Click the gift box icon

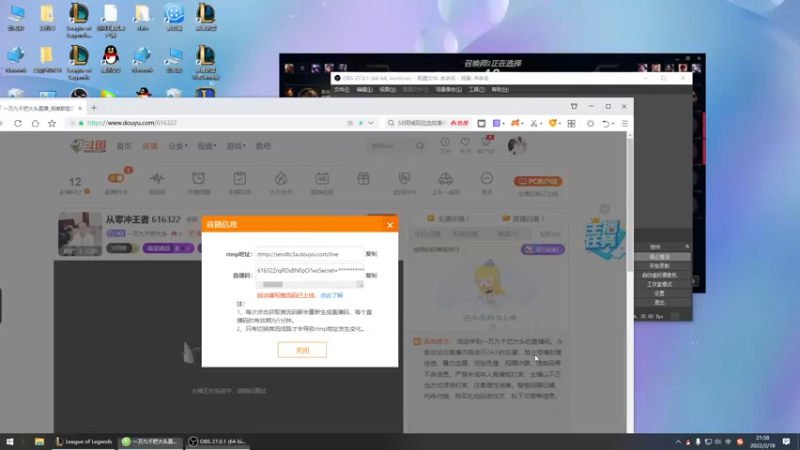[x=363, y=179]
